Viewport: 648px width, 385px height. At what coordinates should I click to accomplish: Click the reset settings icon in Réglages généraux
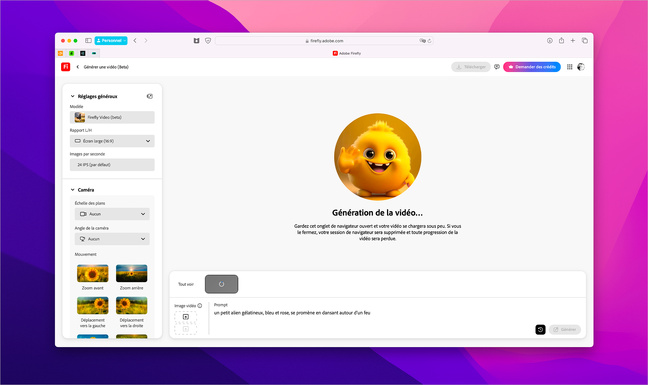[150, 96]
